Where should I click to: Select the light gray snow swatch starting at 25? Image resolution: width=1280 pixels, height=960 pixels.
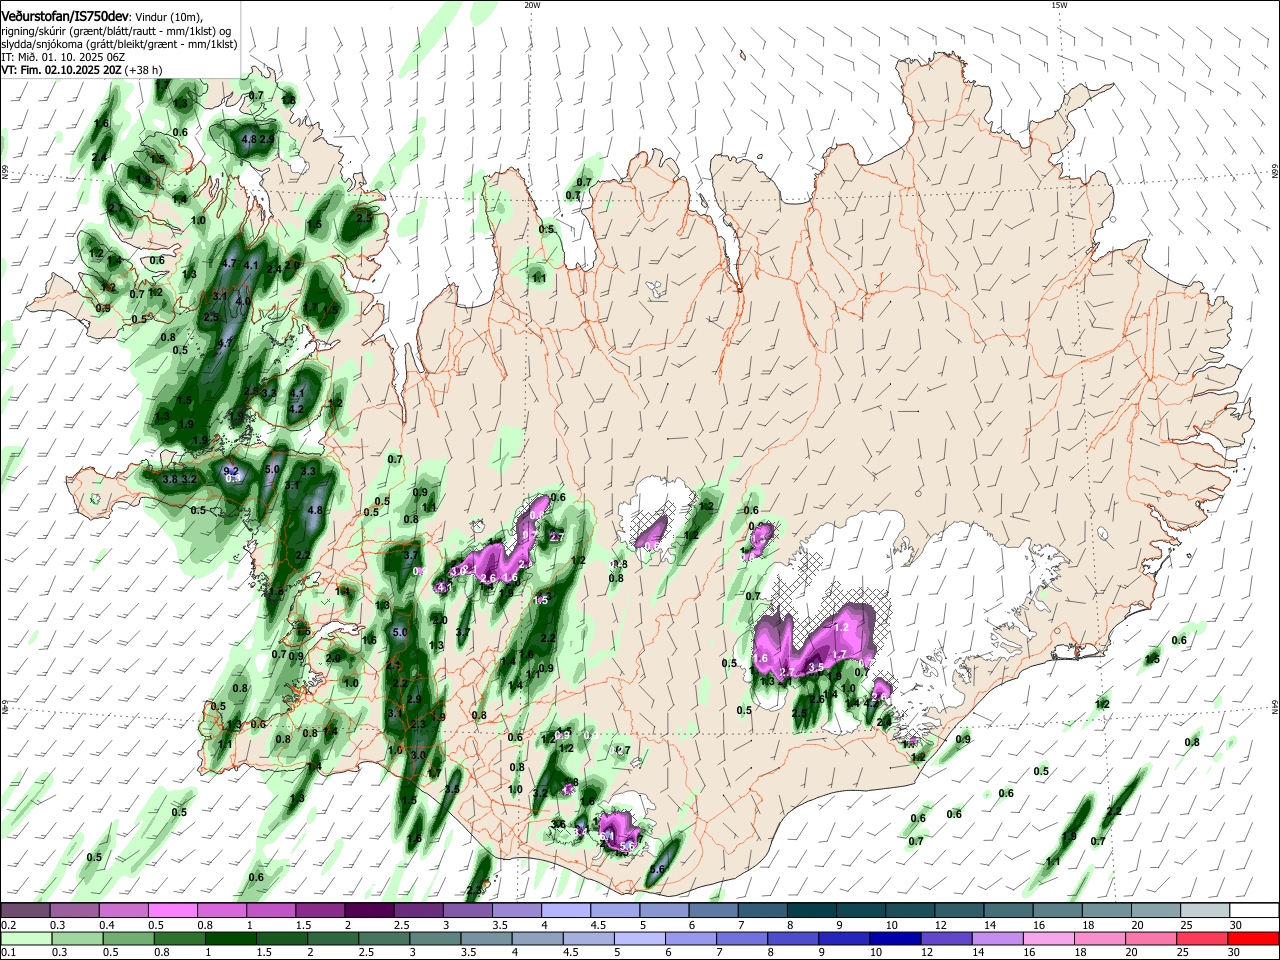point(1206,911)
